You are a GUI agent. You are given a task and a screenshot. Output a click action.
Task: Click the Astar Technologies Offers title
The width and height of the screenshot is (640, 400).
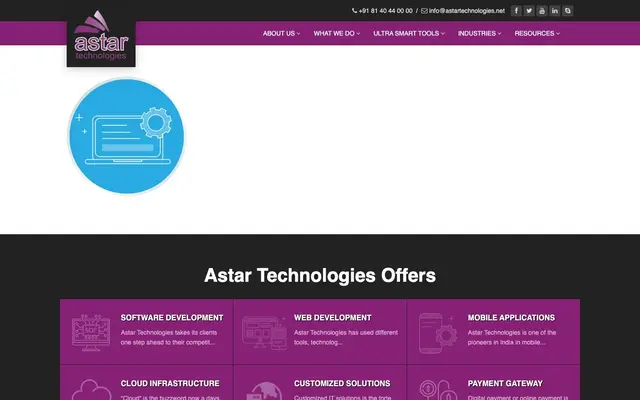(320, 276)
